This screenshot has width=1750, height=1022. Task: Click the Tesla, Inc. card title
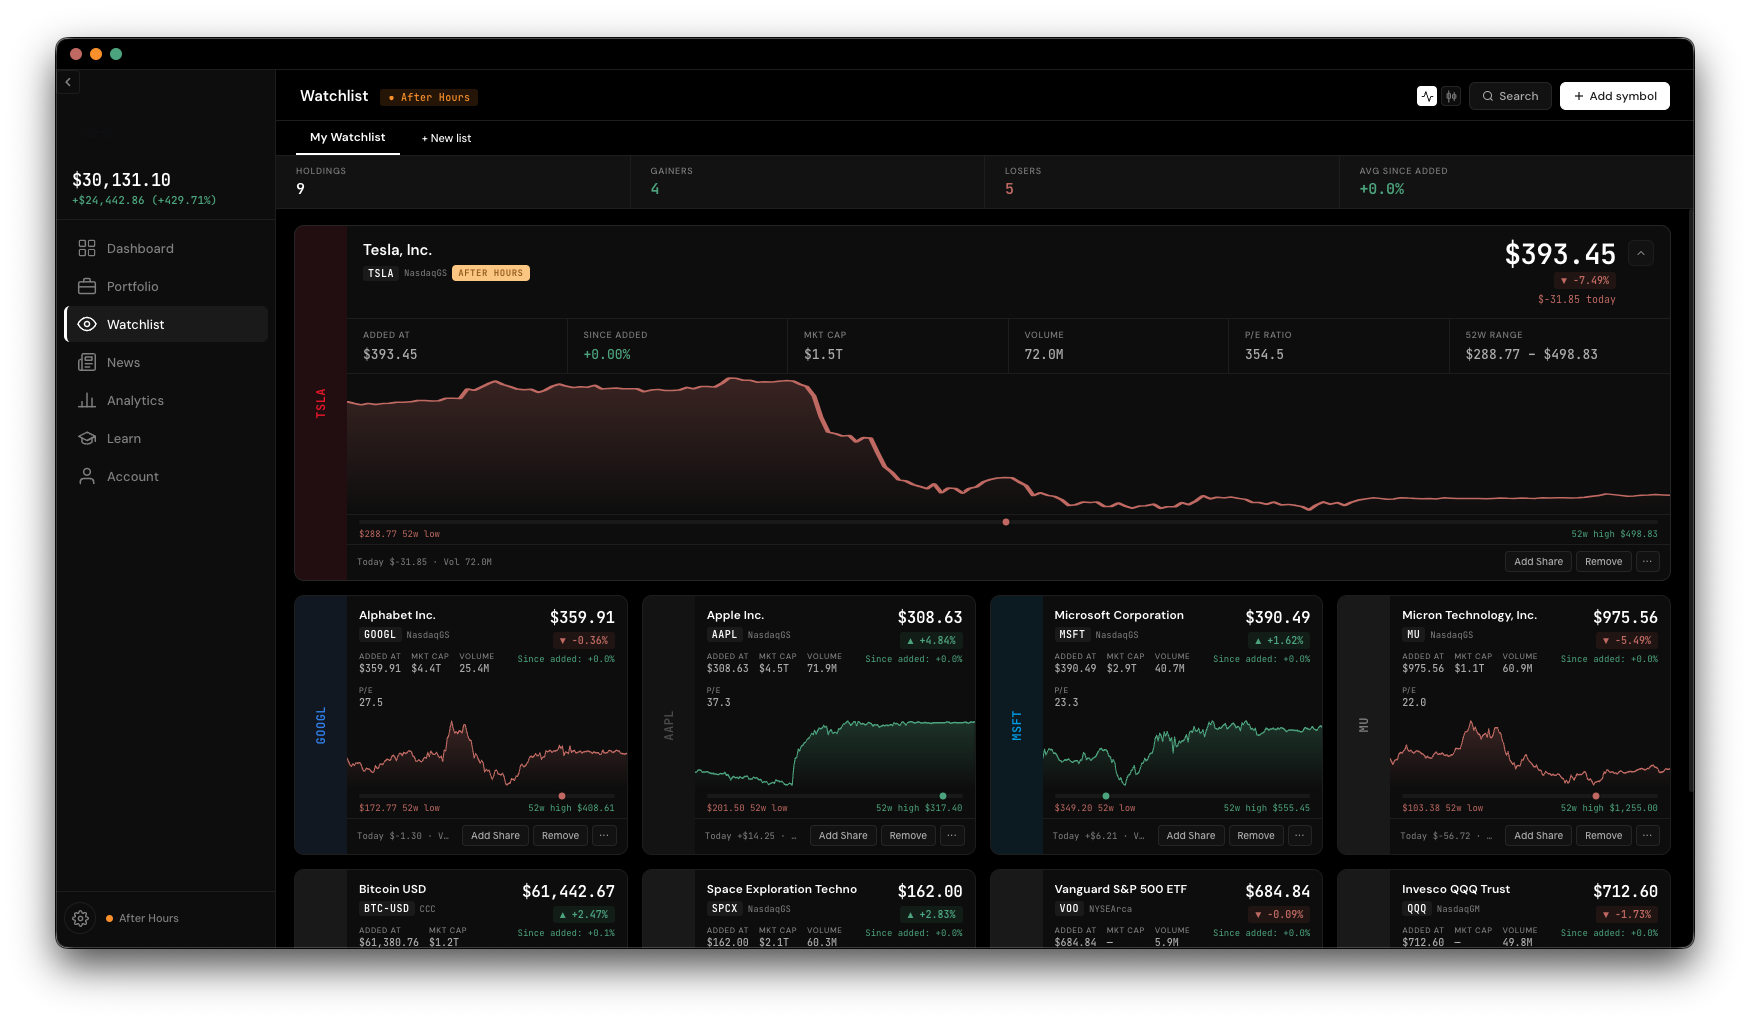(x=397, y=250)
